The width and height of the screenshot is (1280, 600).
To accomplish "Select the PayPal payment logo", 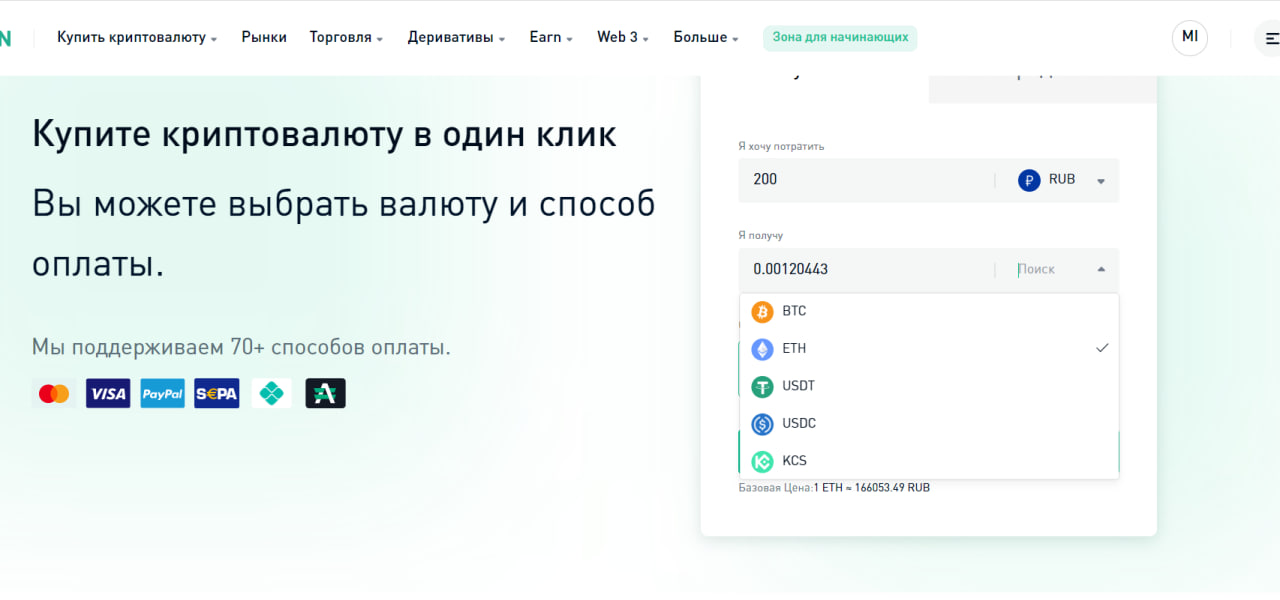I will 162,393.
